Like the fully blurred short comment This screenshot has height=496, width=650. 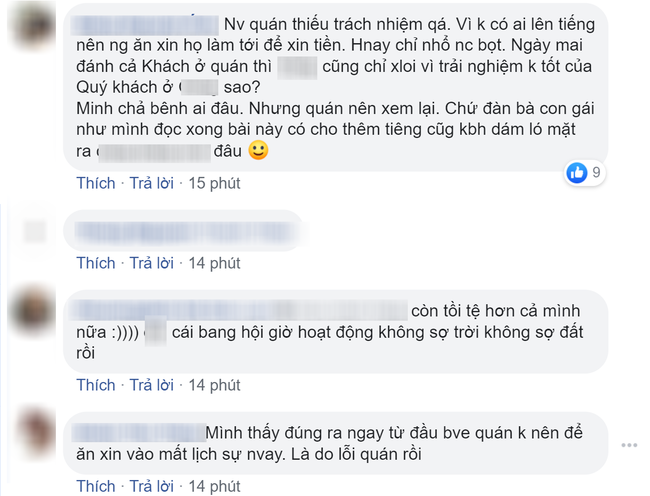point(96,263)
